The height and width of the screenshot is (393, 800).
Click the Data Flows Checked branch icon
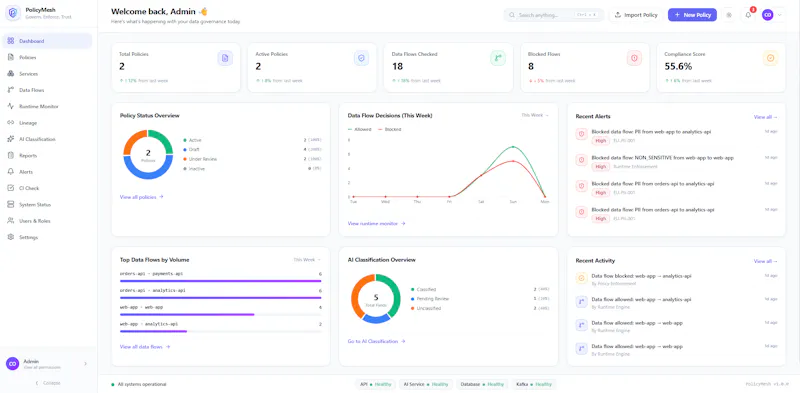point(498,58)
